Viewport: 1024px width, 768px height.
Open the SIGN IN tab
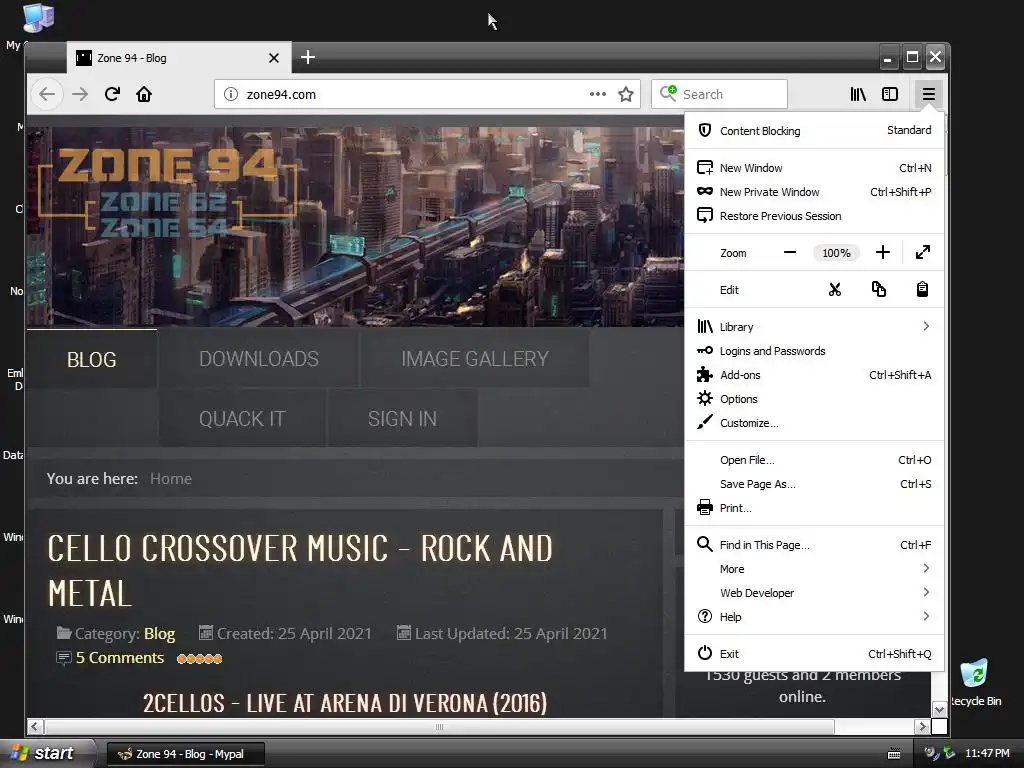402,419
